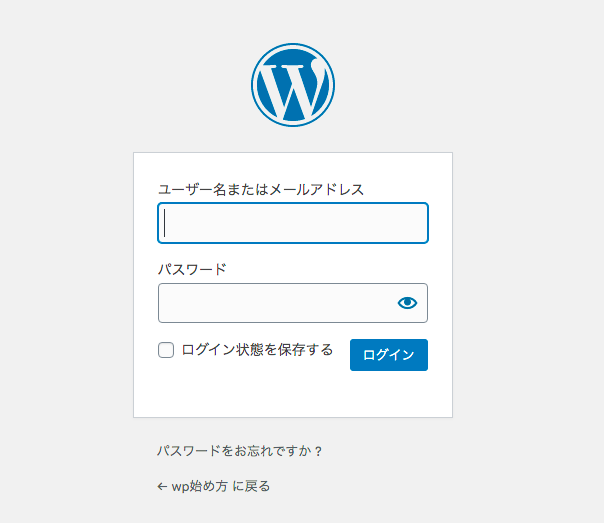Click the パスワード label above the field
Viewport: 604px width, 523px height.
coord(192,269)
